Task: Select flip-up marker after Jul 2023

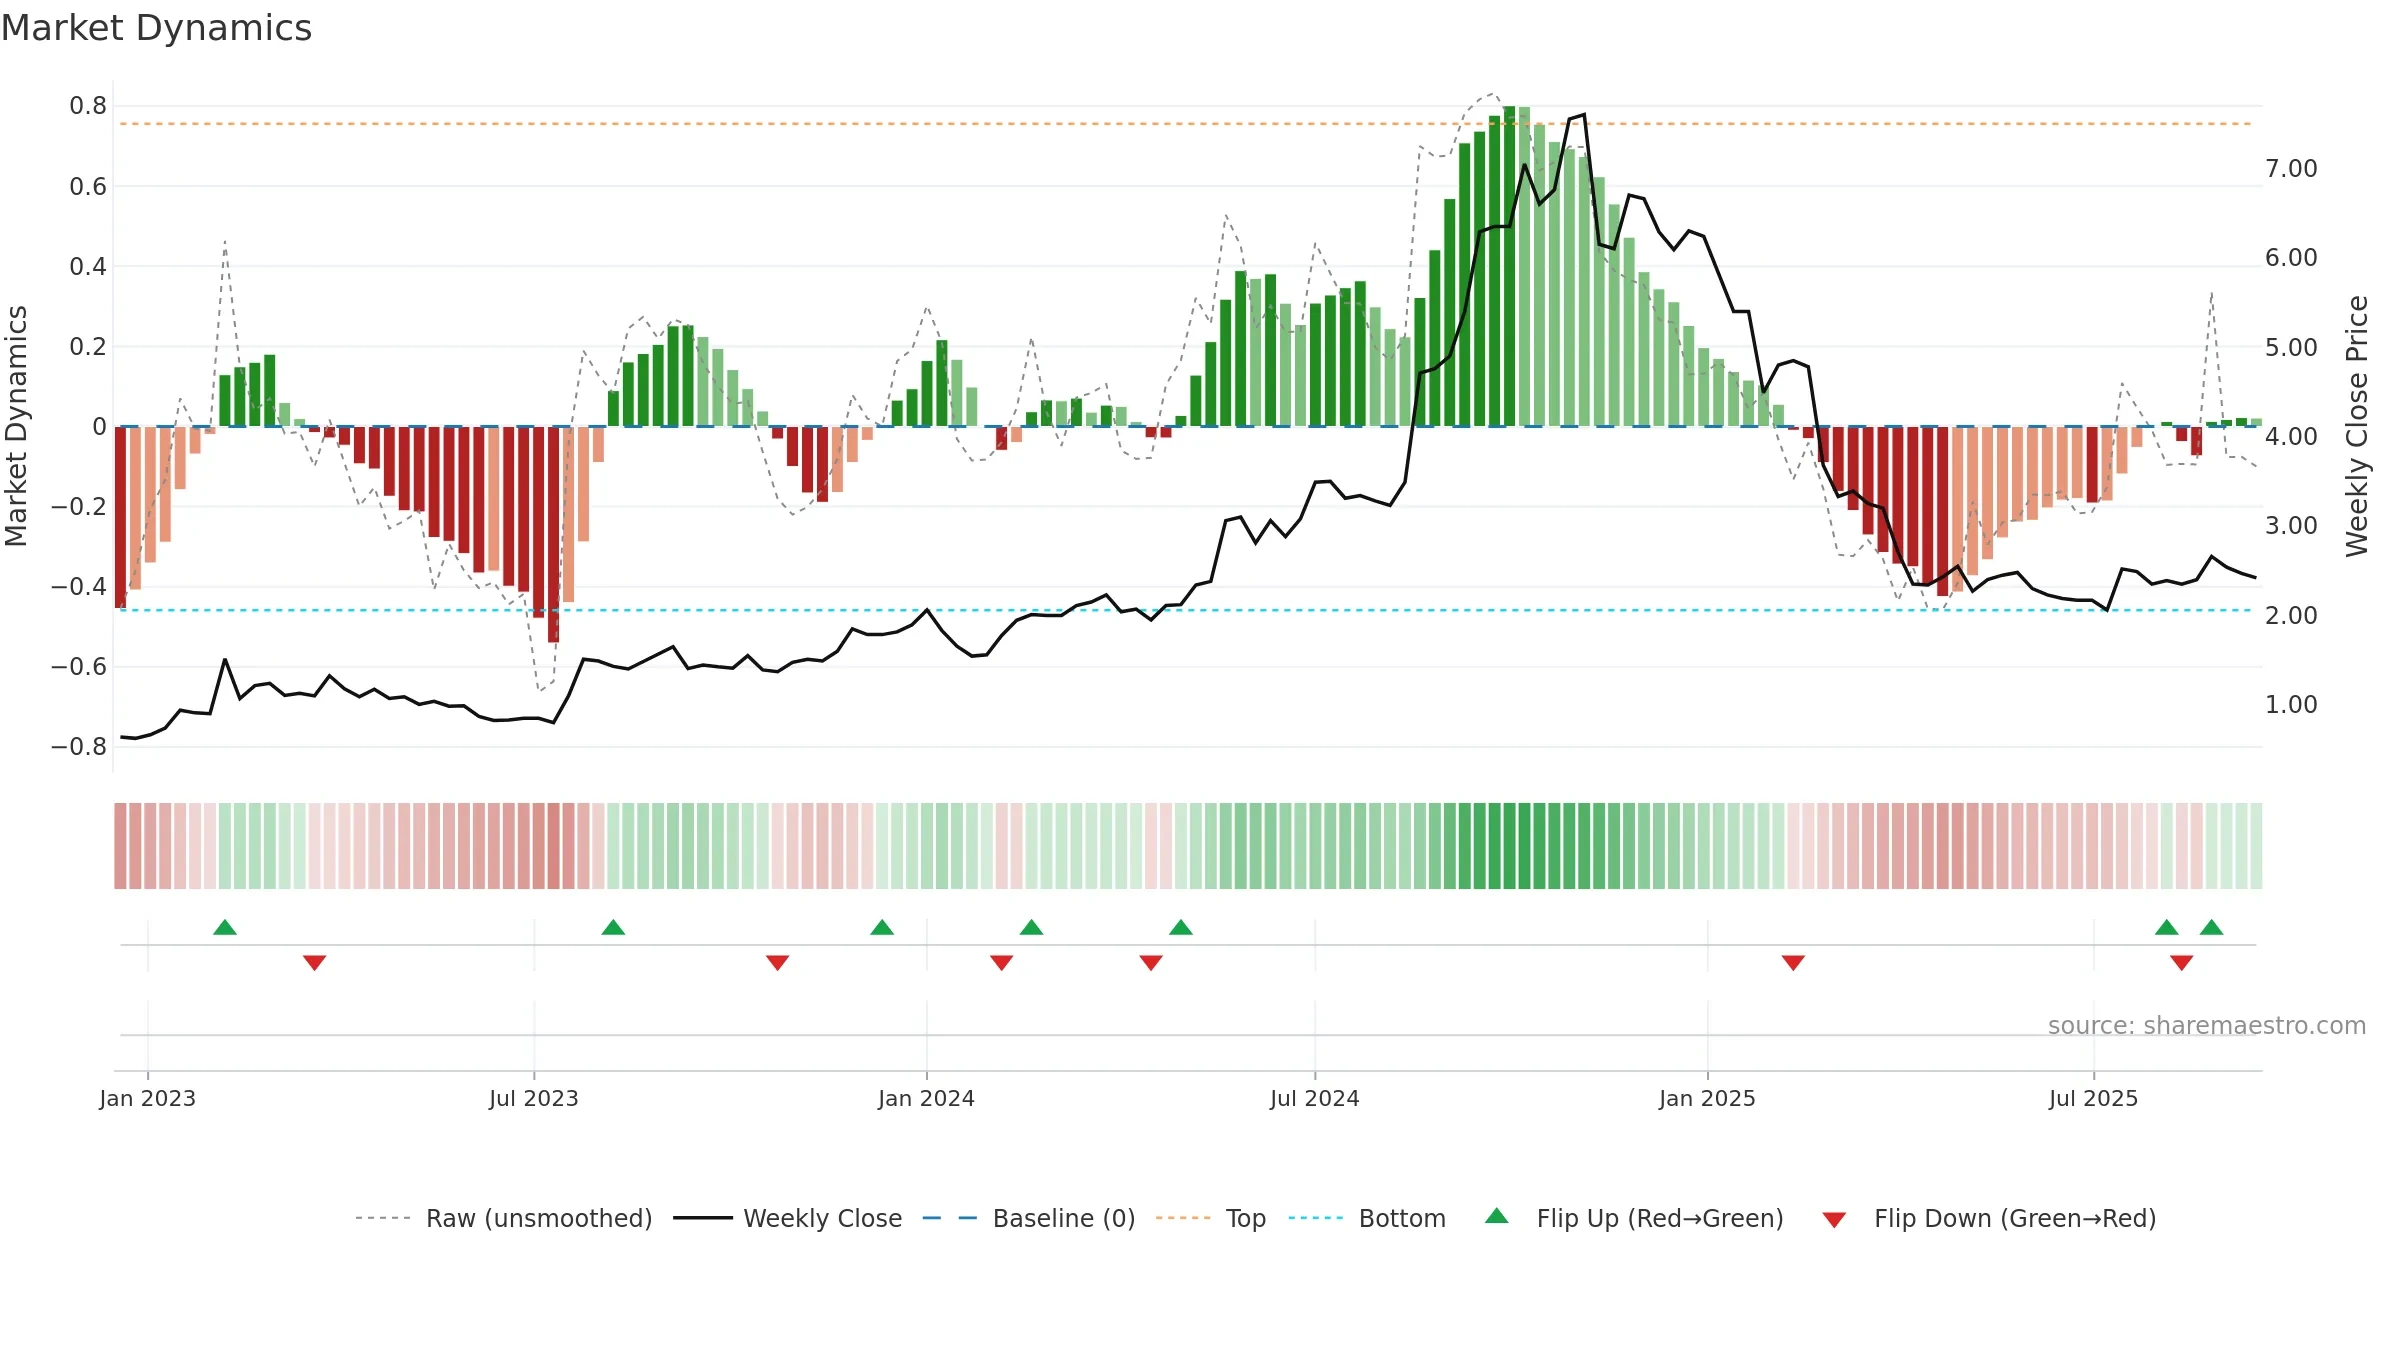Action: click(x=613, y=927)
